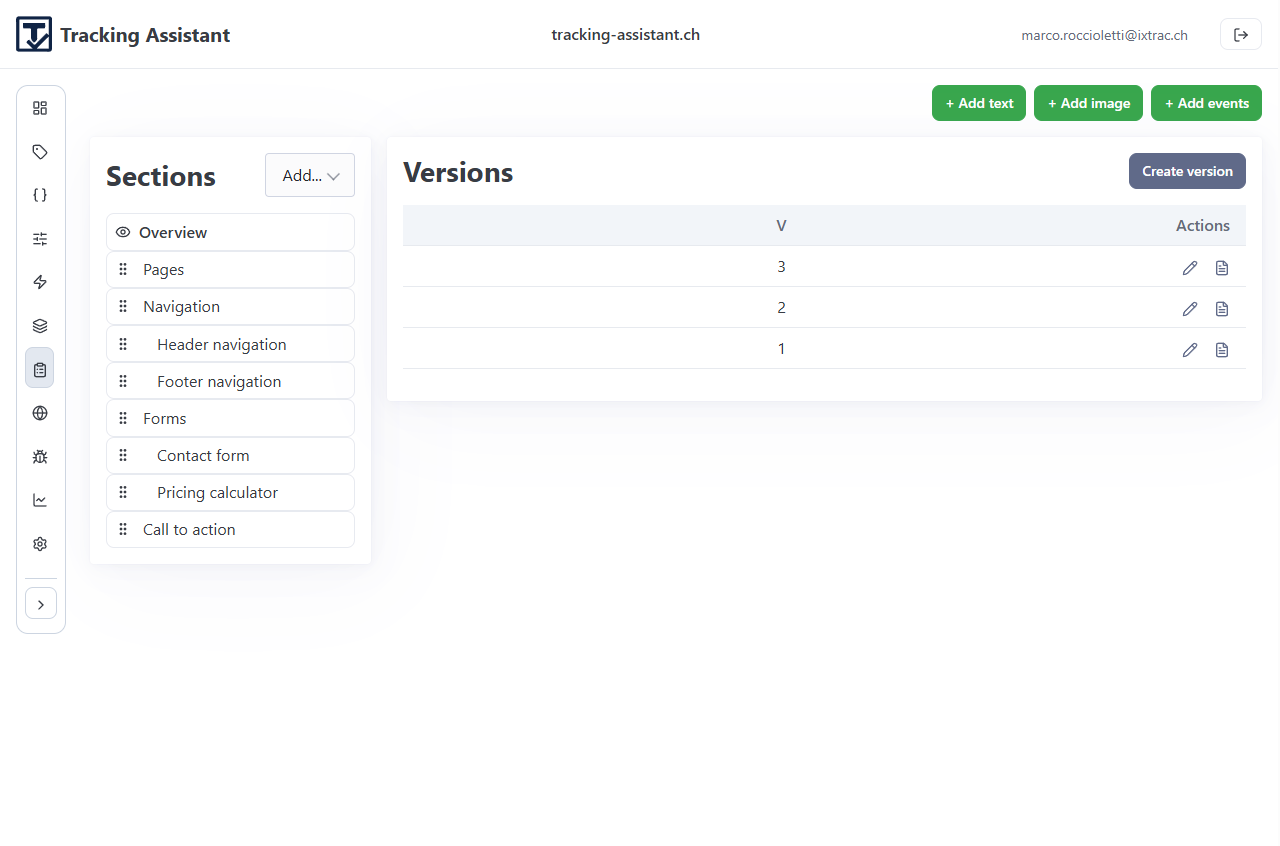
Task: Open the settings gear icon in sidebar
Action: tap(40, 544)
